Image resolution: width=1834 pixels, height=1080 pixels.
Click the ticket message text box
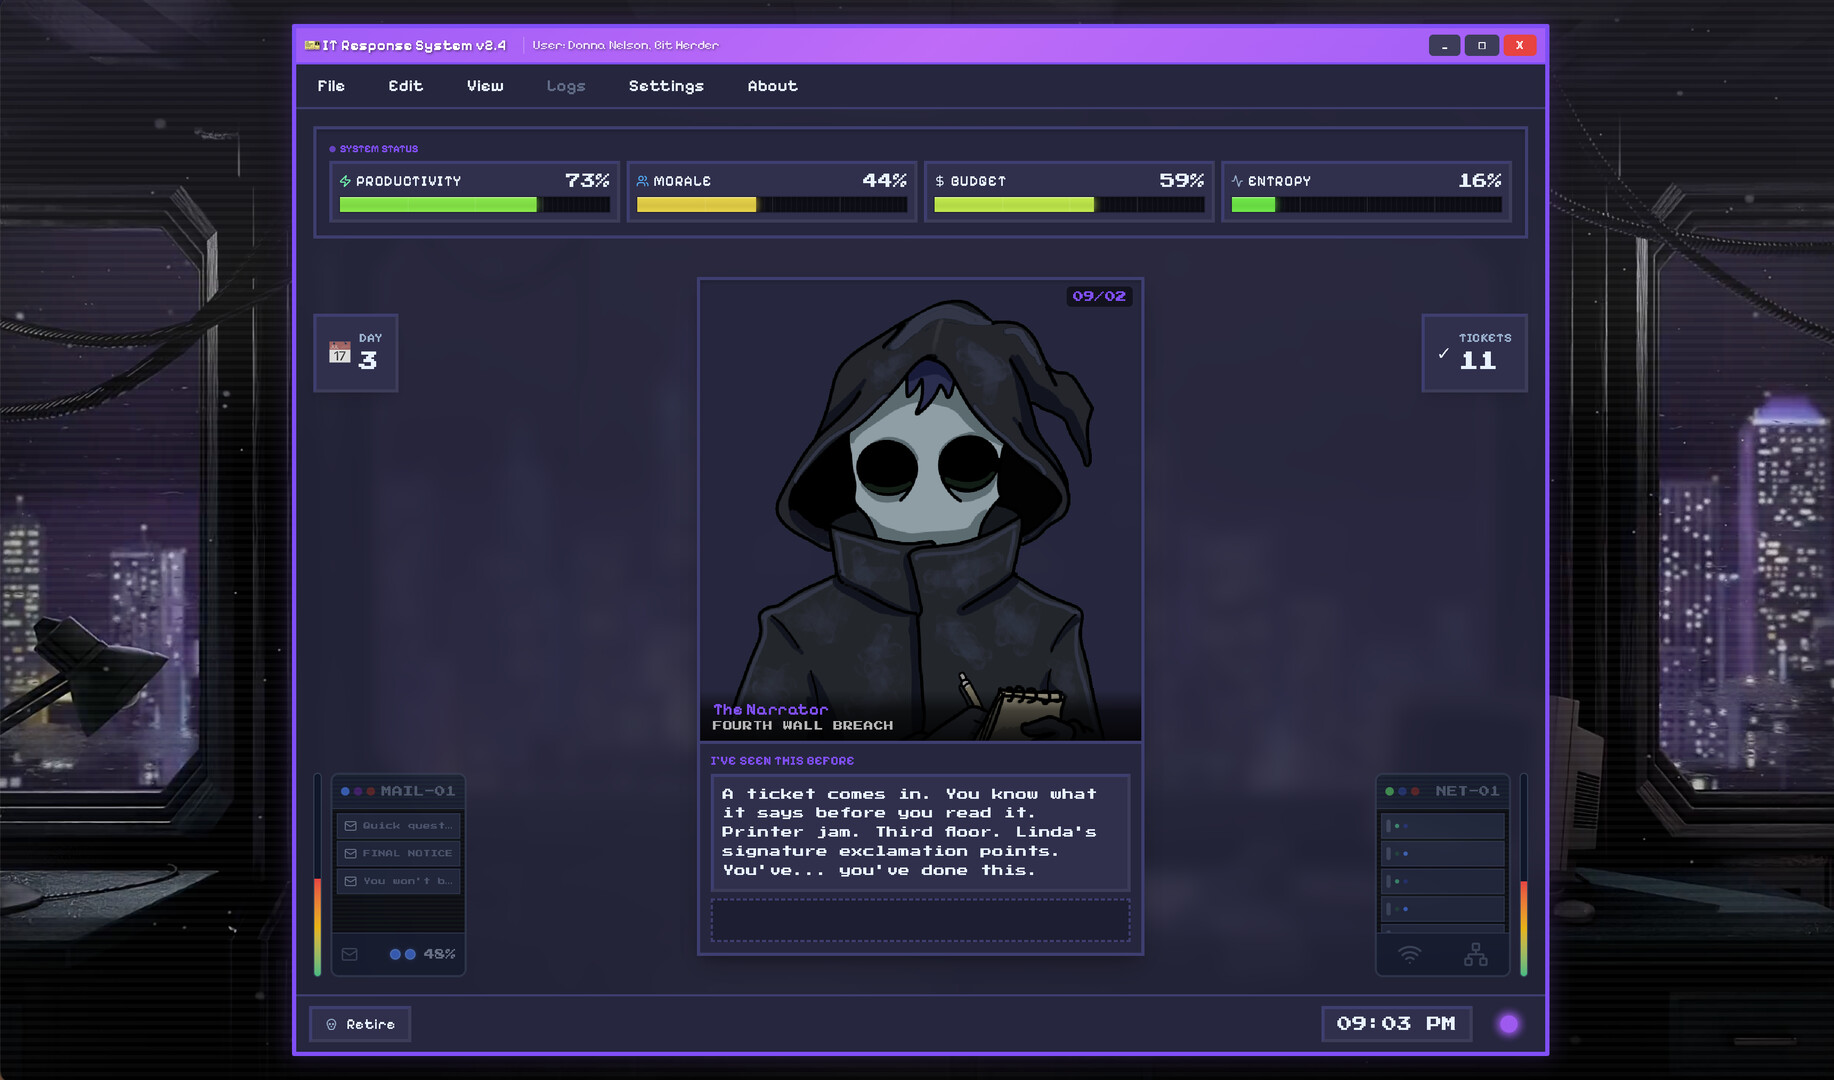click(x=920, y=832)
